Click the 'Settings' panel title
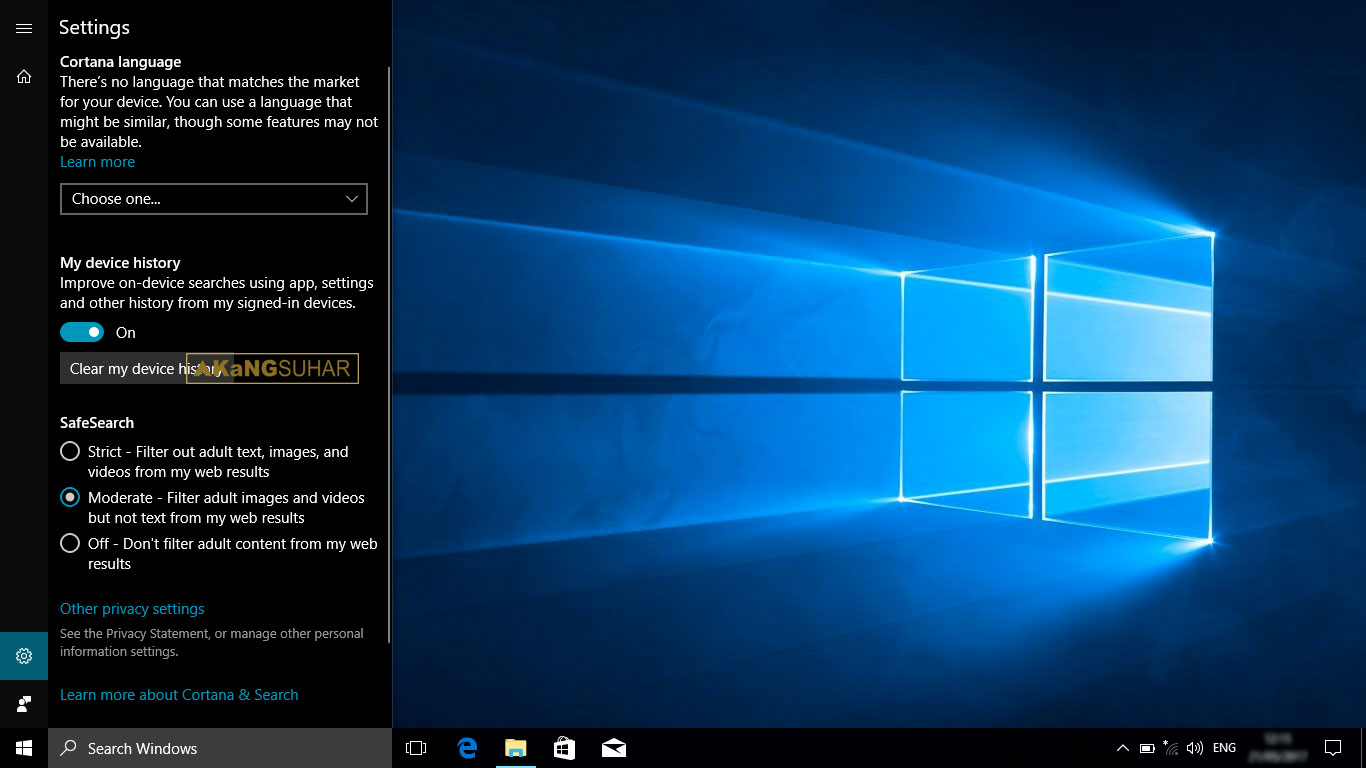This screenshot has width=1366, height=768. click(94, 28)
